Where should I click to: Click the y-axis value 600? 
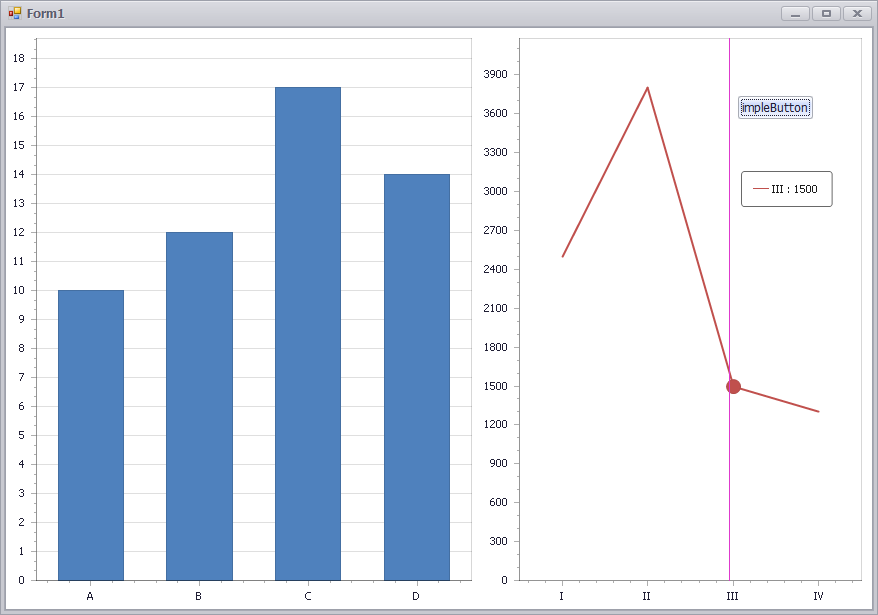coord(498,502)
